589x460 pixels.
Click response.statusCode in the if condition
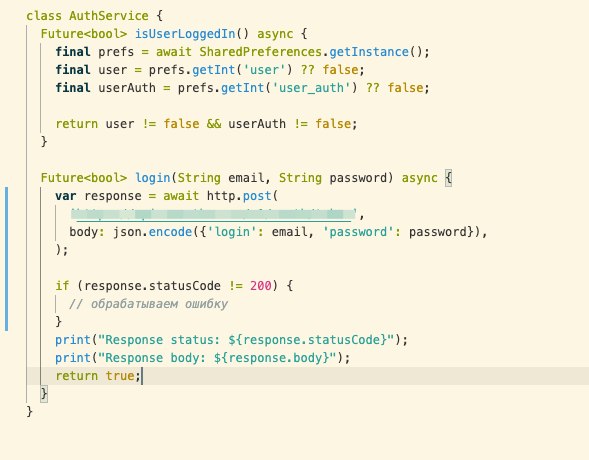pos(153,286)
